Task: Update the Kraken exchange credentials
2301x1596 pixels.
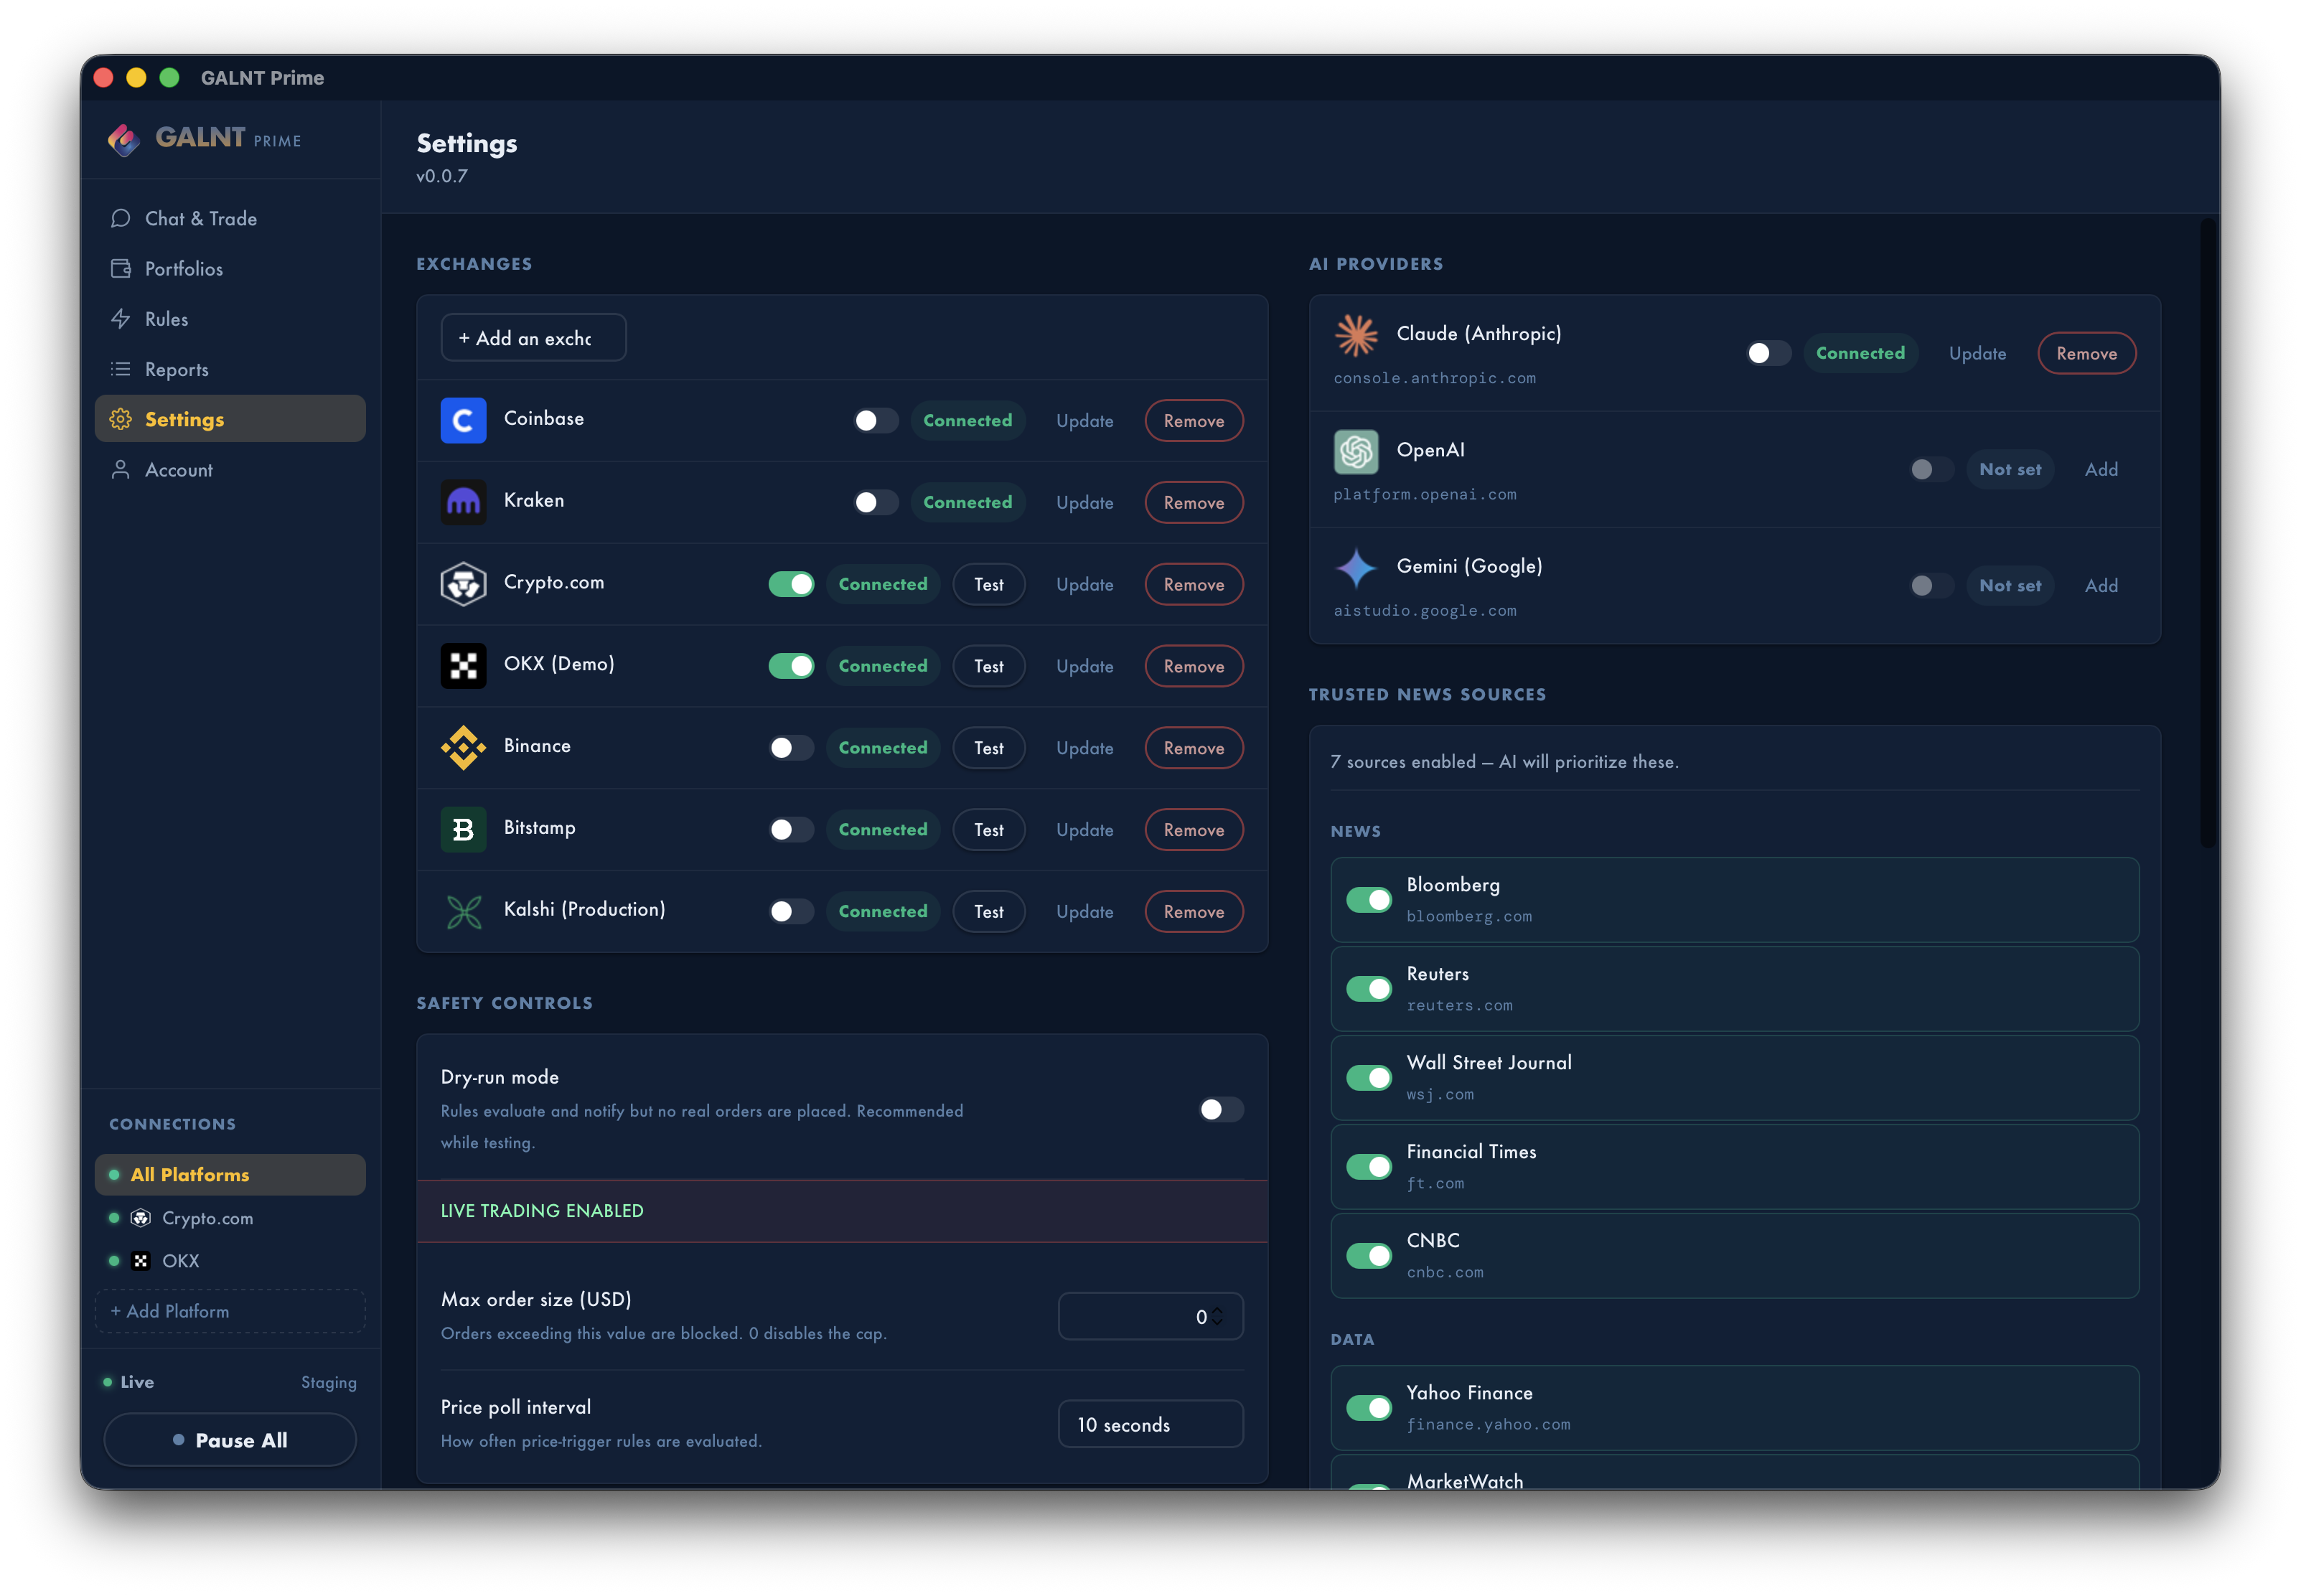Action: [x=1085, y=503]
